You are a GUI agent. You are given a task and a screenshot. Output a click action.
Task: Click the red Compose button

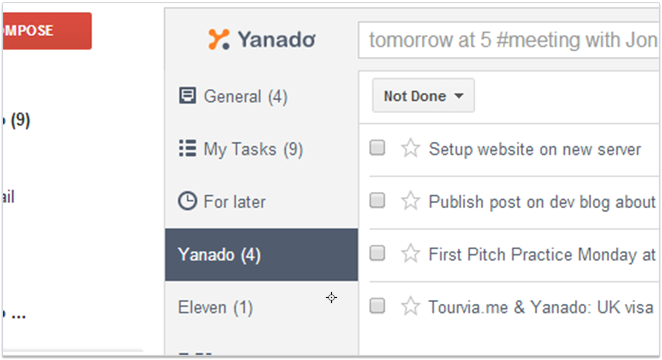(47, 31)
